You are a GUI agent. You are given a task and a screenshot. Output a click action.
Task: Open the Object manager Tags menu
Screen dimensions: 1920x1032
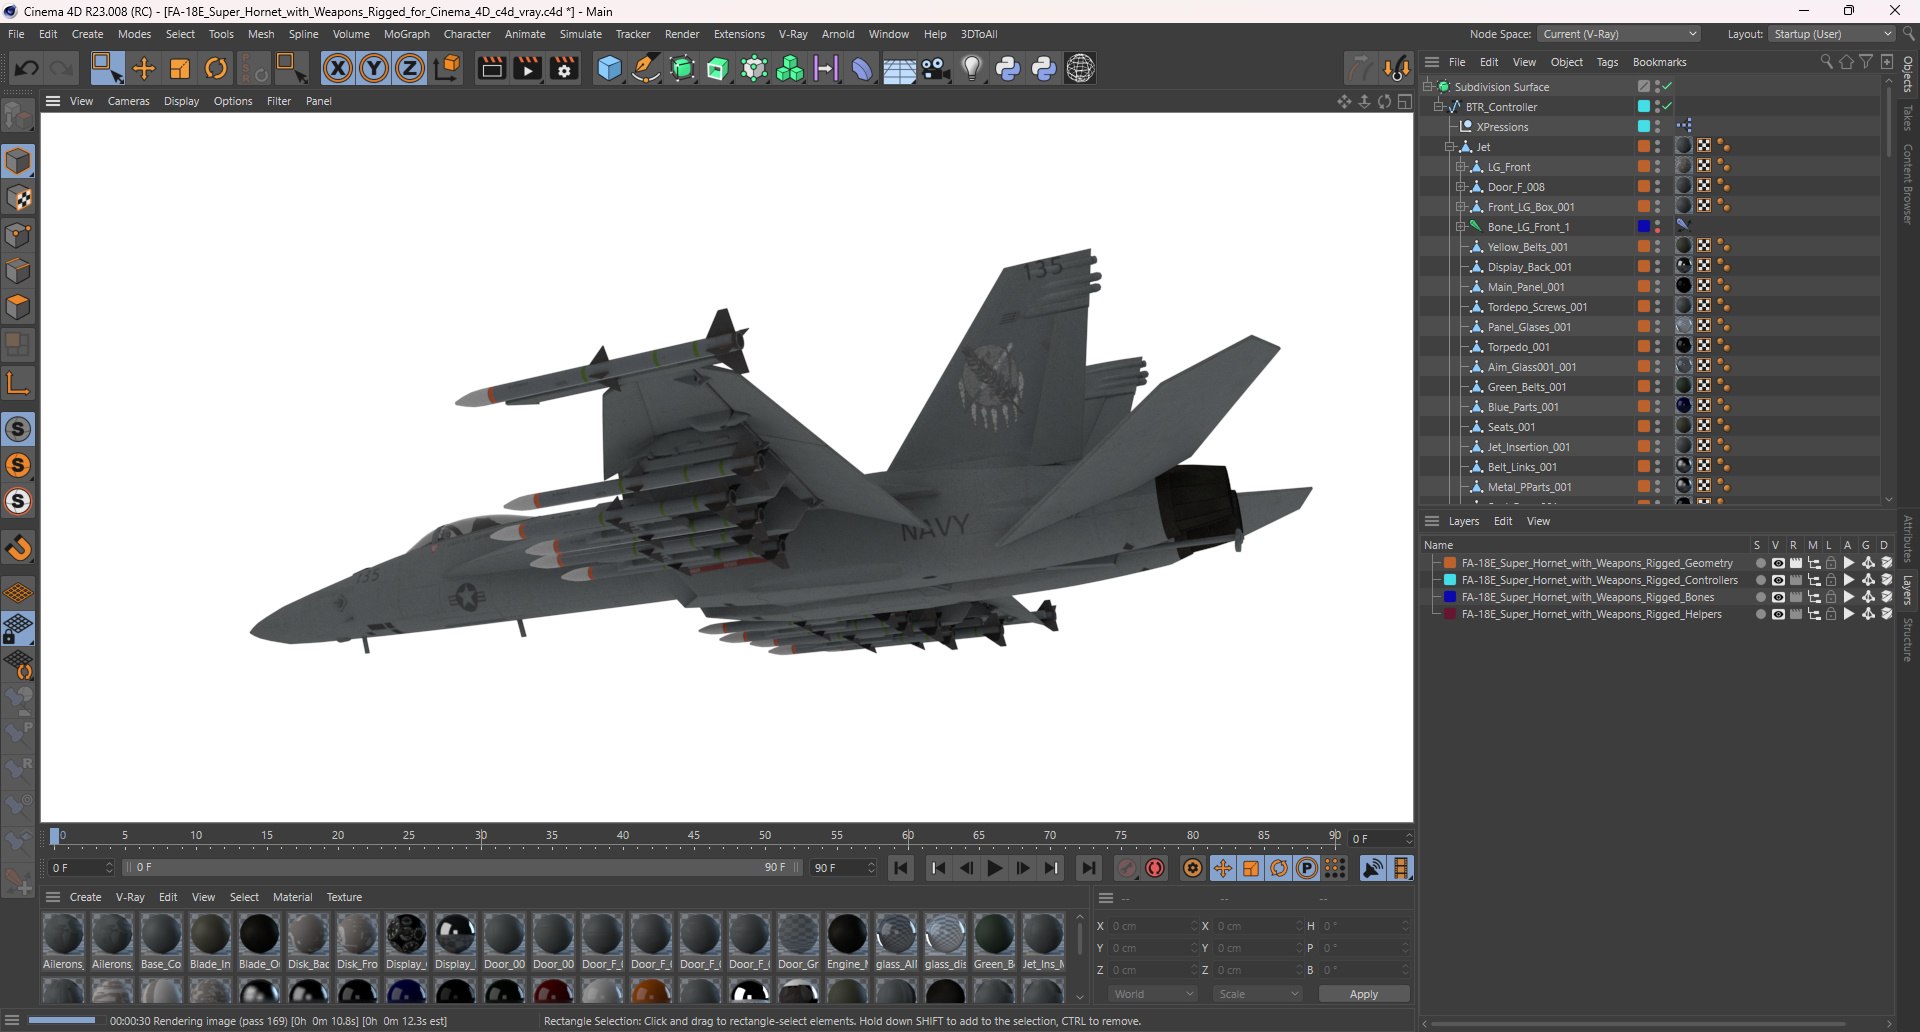click(x=1607, y=62)
